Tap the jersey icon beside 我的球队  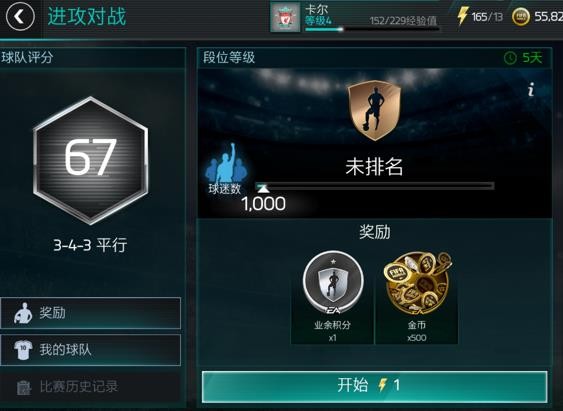23,350
